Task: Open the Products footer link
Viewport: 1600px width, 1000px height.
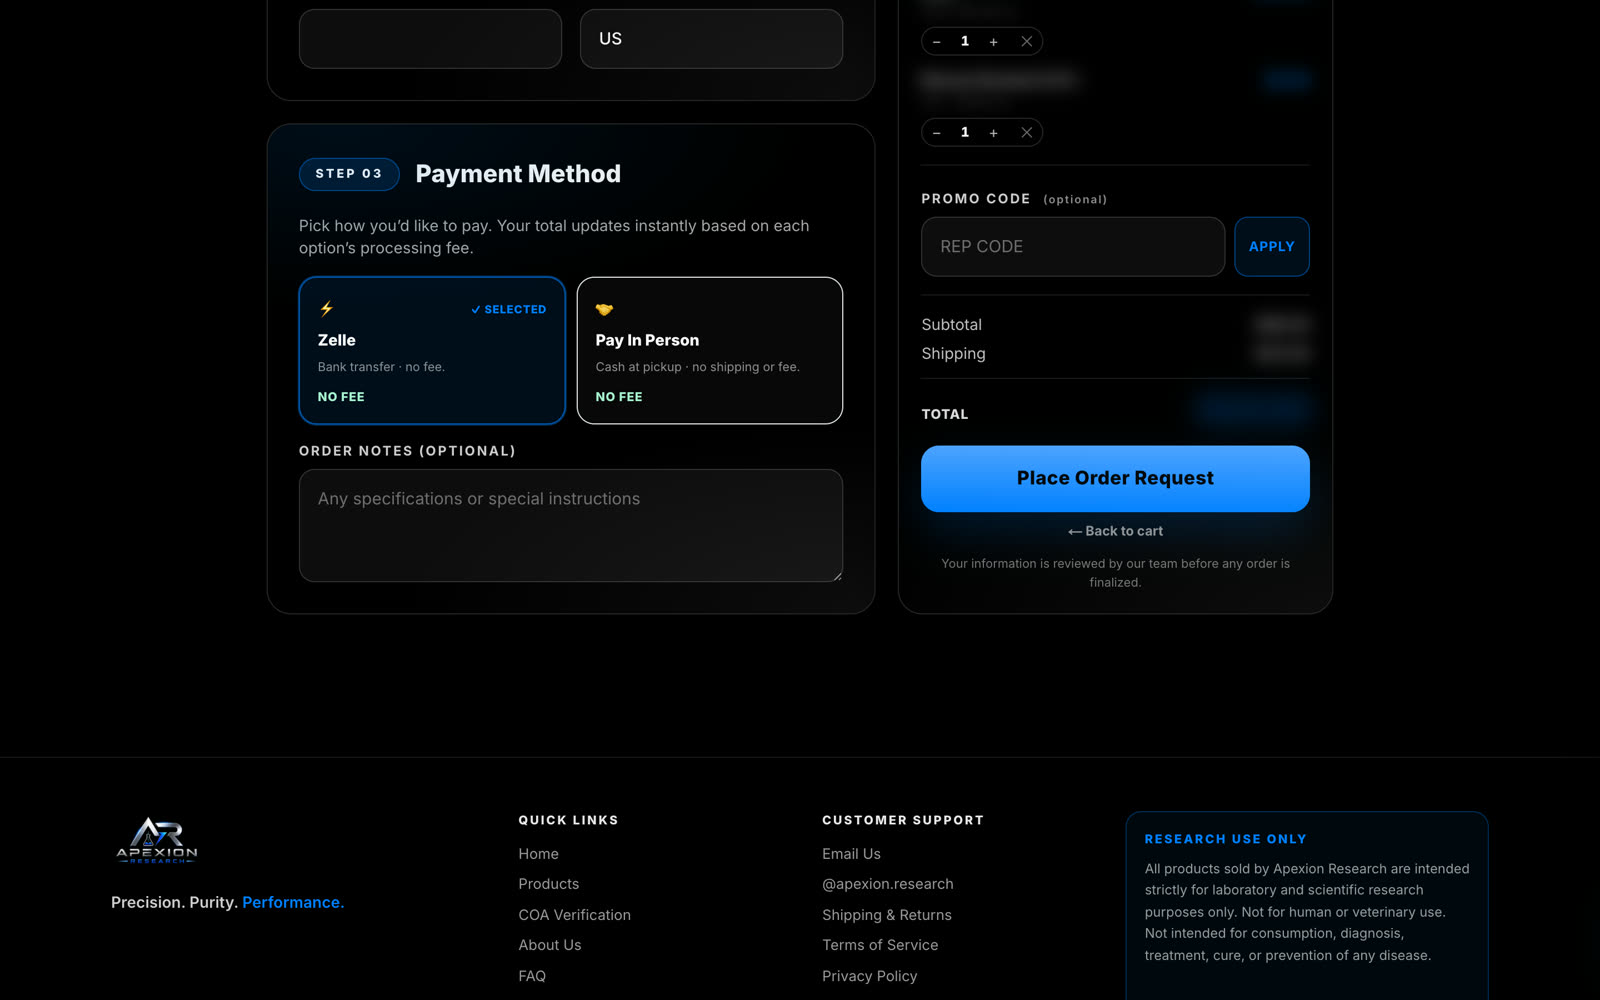Action: 548,884
